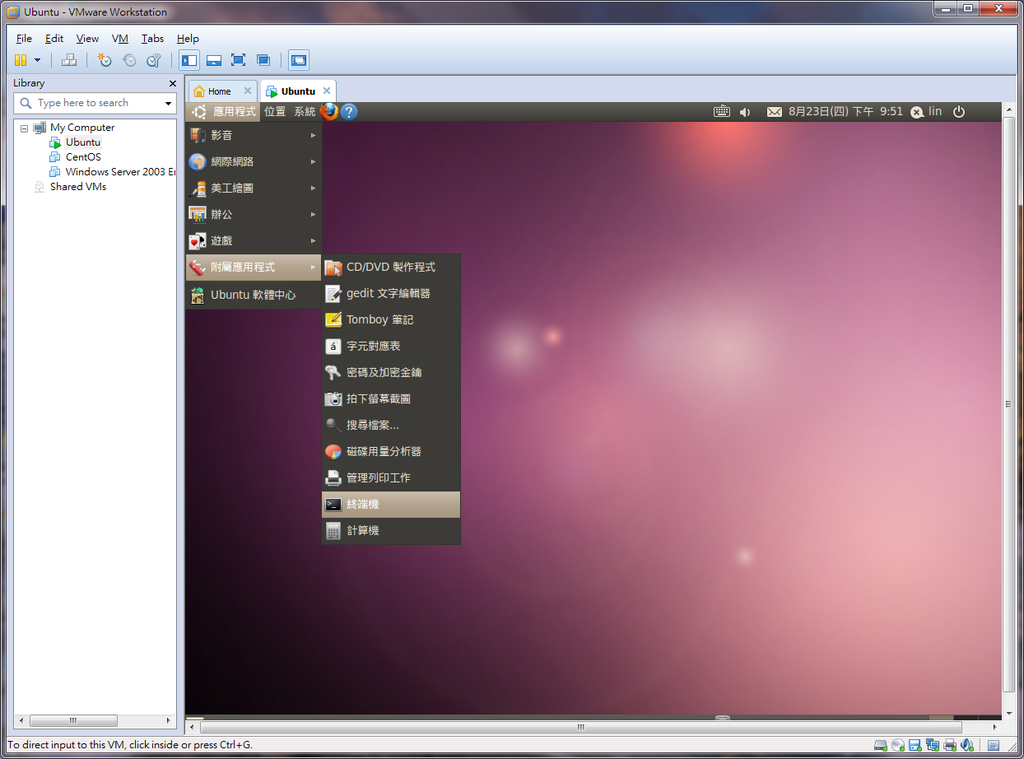Open the View menu

87,39
